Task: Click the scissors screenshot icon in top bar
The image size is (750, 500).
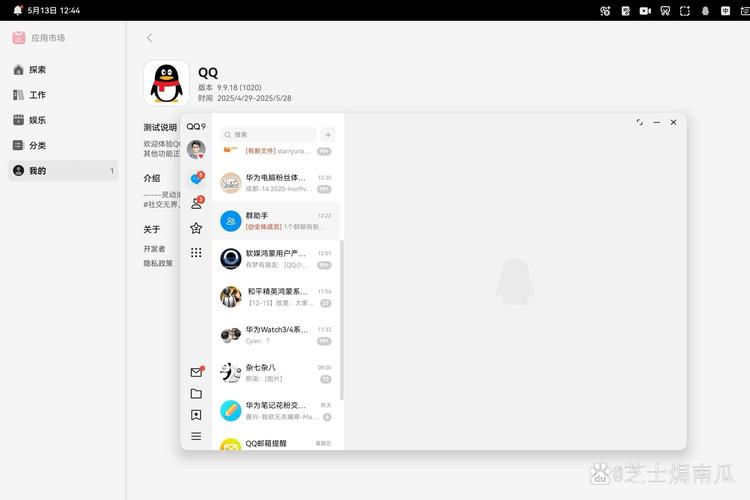Action: click(x=665, y=11)
